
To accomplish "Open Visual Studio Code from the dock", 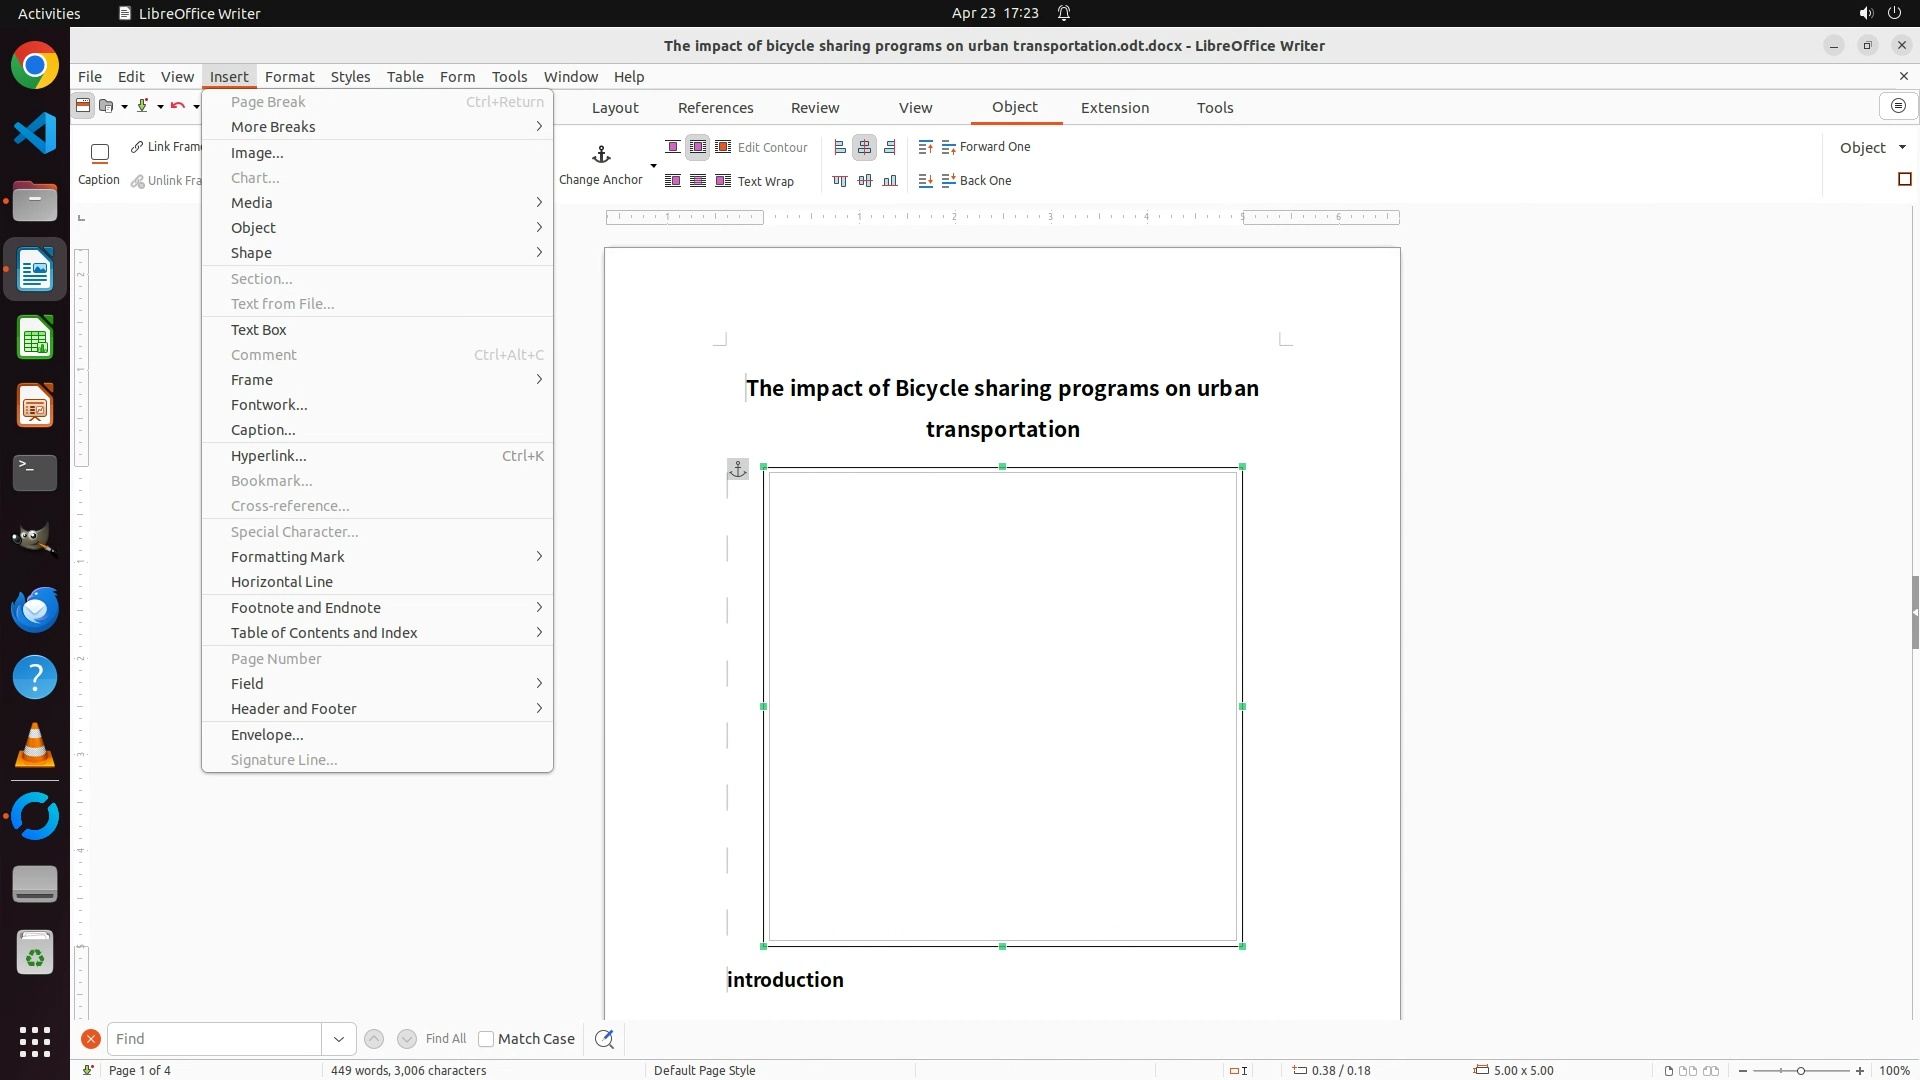I will click(35, 133).
